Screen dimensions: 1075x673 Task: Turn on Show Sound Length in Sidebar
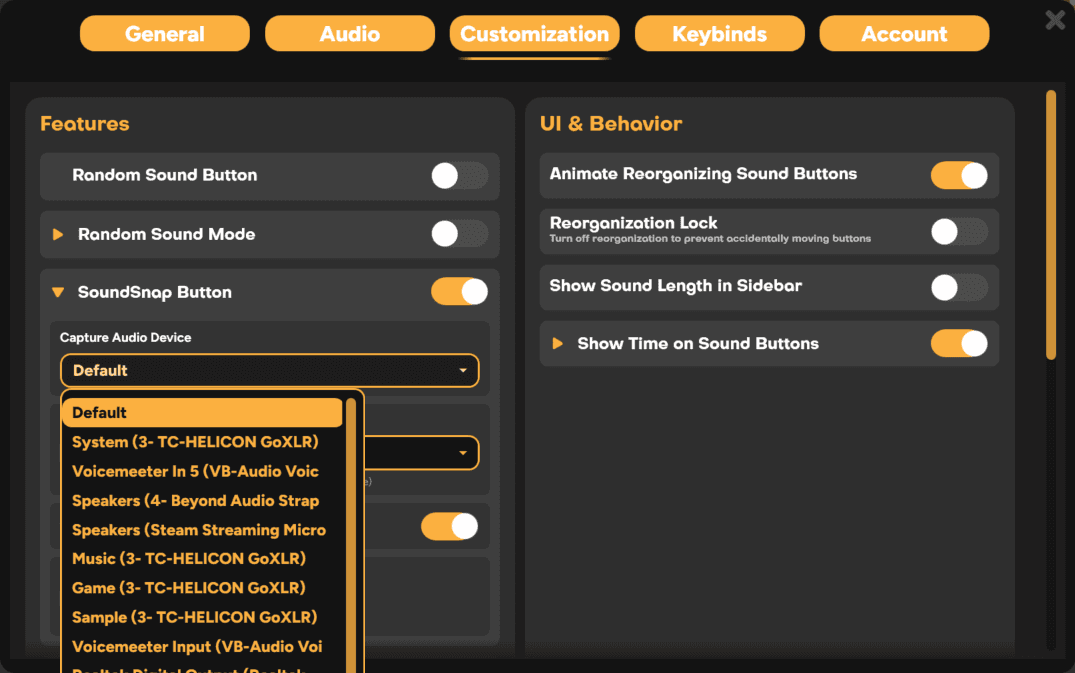958,287
